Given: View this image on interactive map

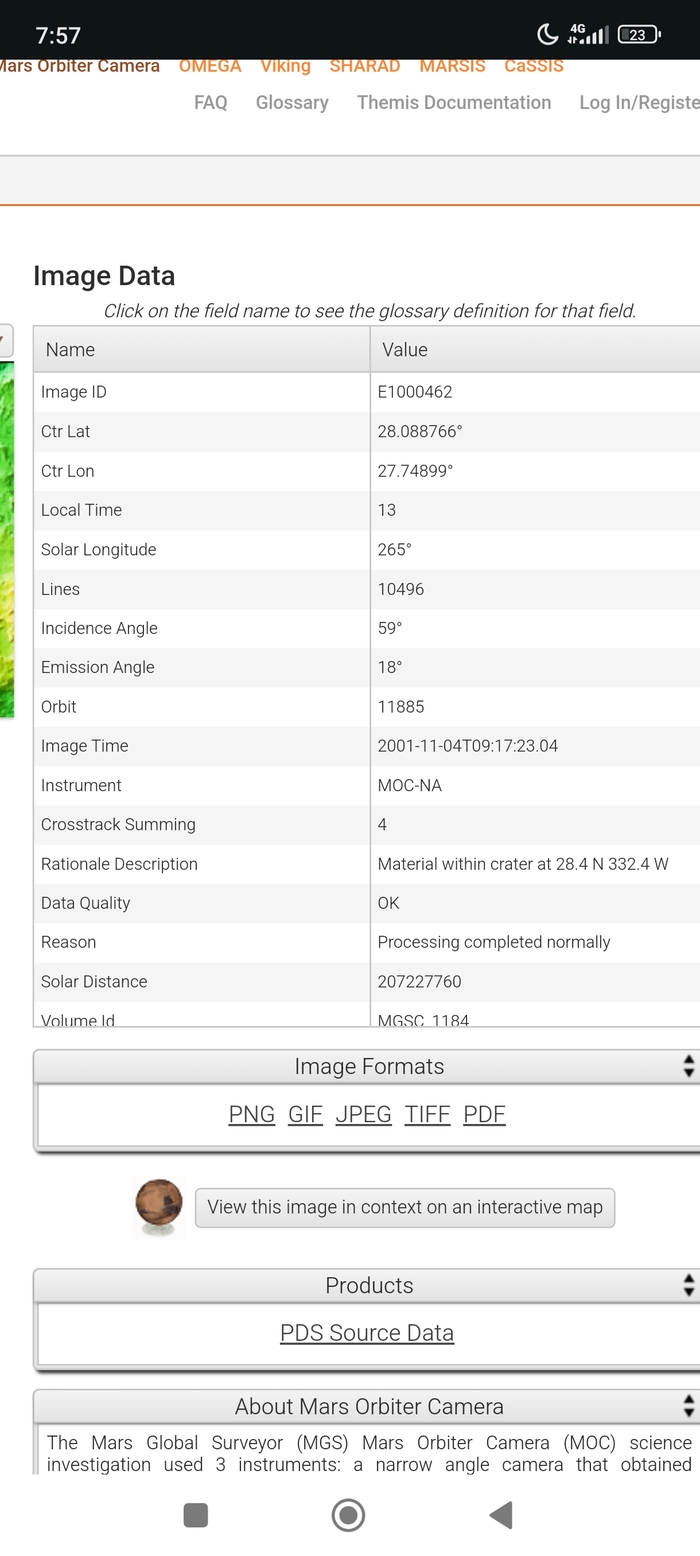Looking at the screenshot, I should tap(405, 1207).
